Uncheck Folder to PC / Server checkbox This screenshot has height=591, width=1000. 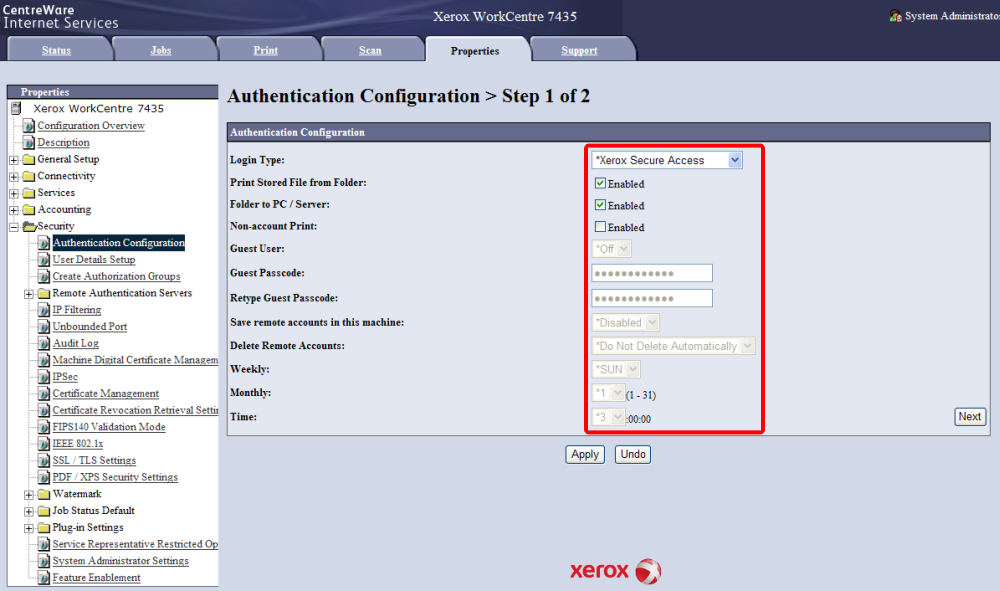click(600, 205)
